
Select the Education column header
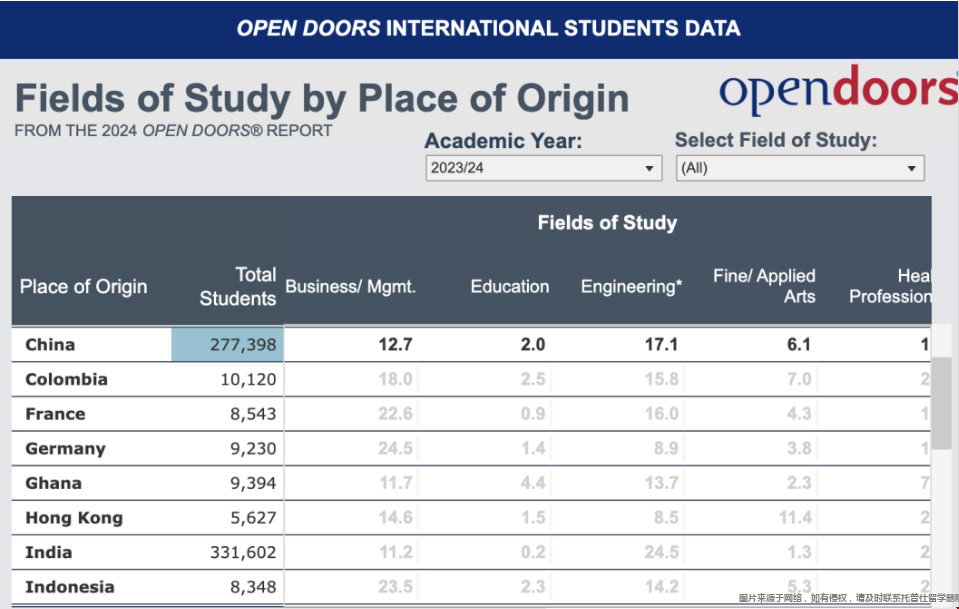(x=509, y=287)
